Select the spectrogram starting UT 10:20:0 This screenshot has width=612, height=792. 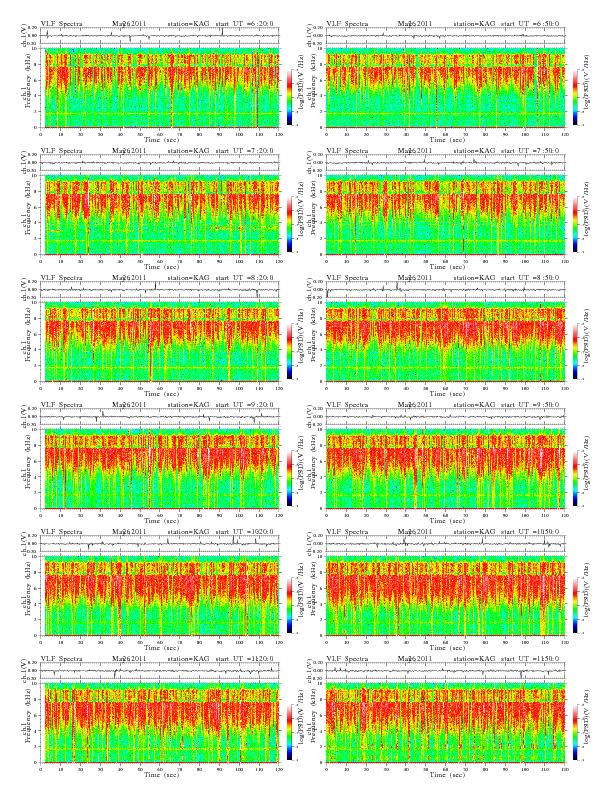point(162,596)
